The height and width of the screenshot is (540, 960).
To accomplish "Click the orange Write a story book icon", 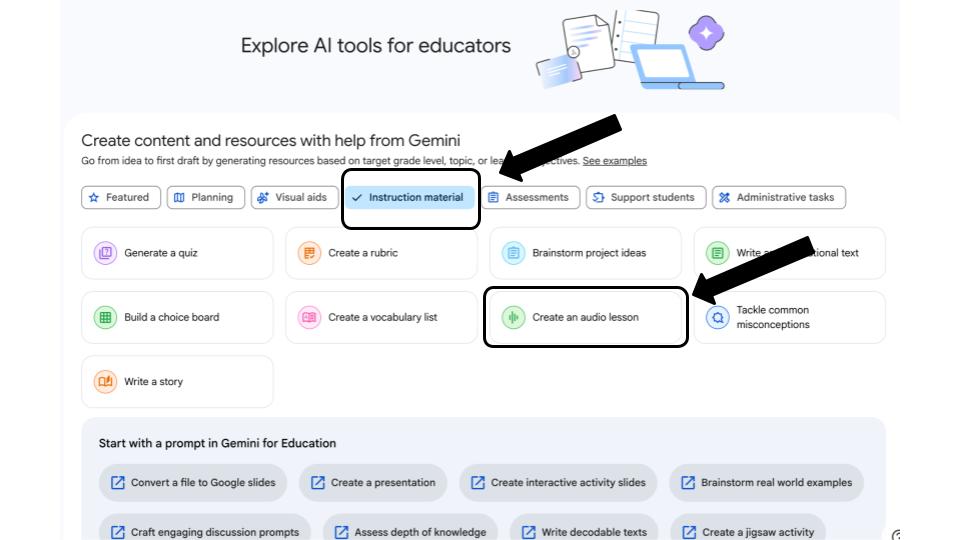I will pyautogui.click(x=105, y=381).
